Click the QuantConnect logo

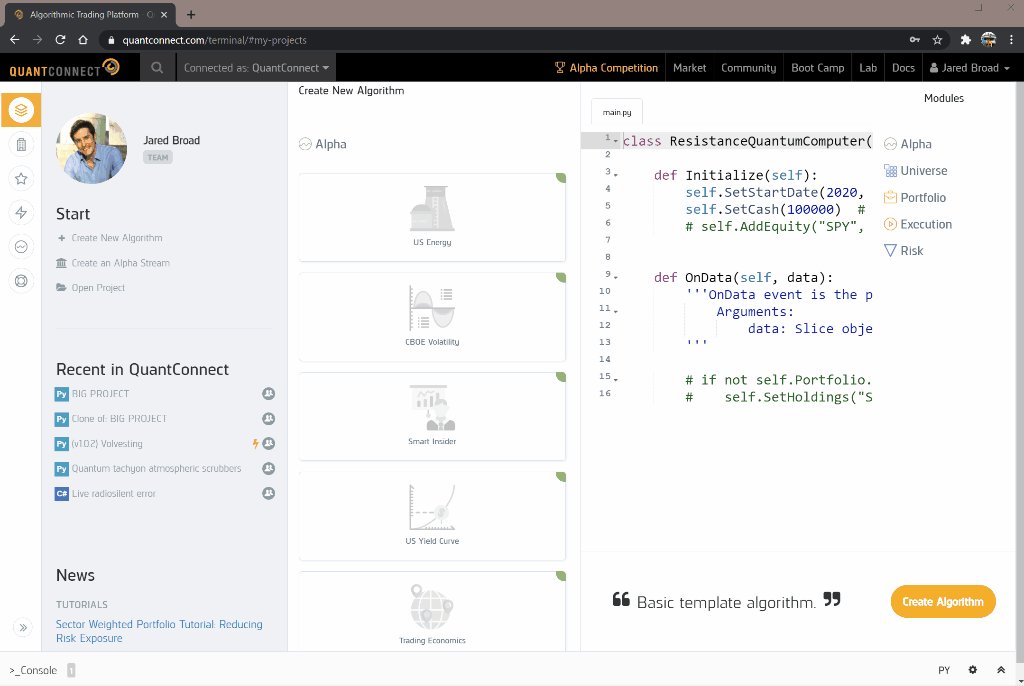click(65, 67)
